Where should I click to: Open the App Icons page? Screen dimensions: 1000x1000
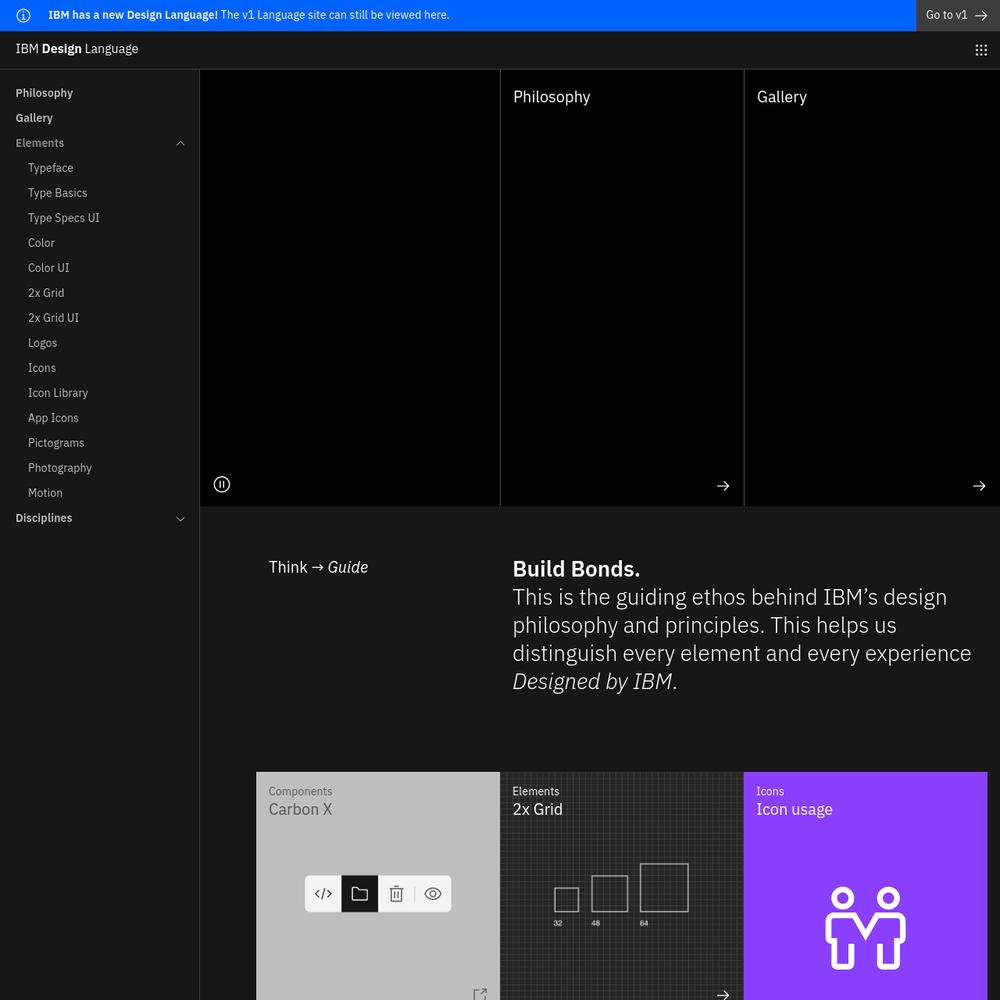click(53, 418)
